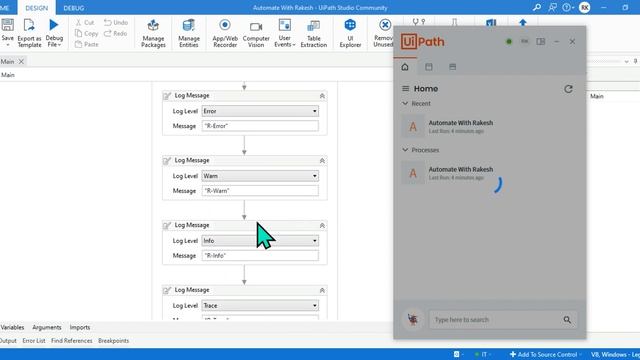Click the Paste command
The width and height of the screenshot is (640, 360).
pos(87,44)
